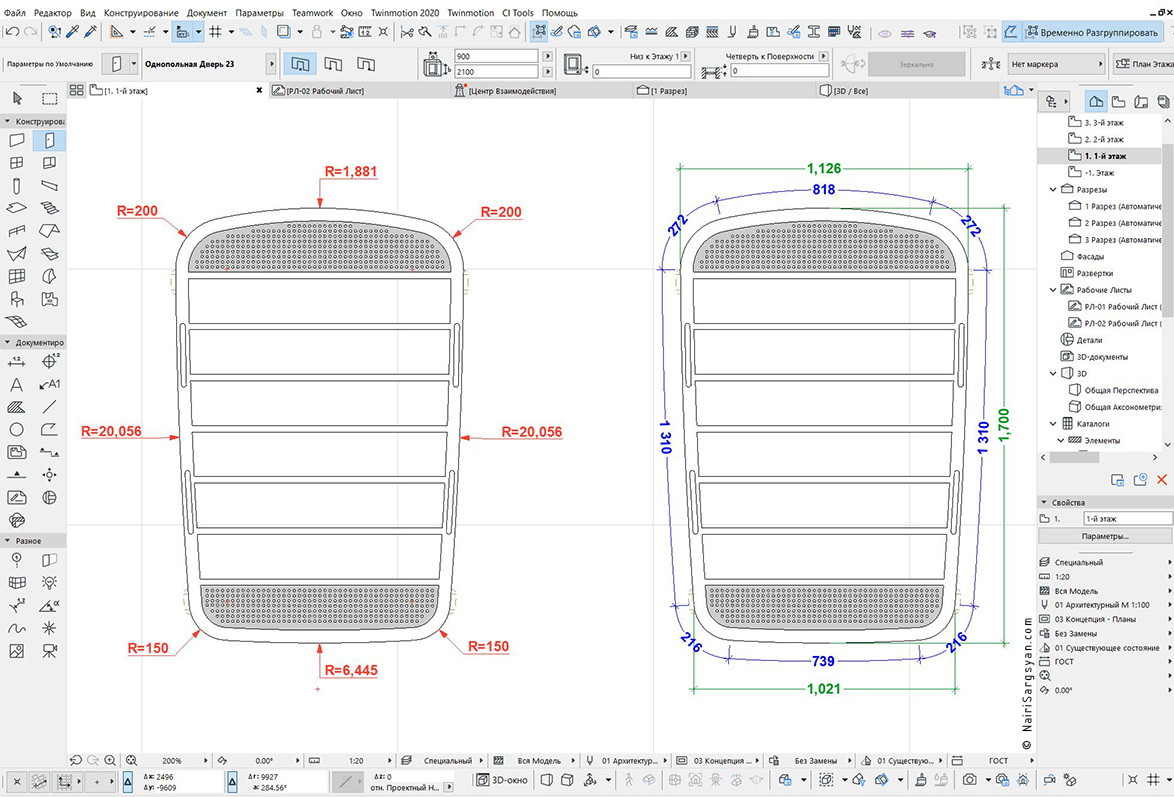The height and width of the screenshot is (797, 1174).
Task: Toggle Auto Group icon beside Временно Разгруппировать
Action: [x=1011, y=32]
